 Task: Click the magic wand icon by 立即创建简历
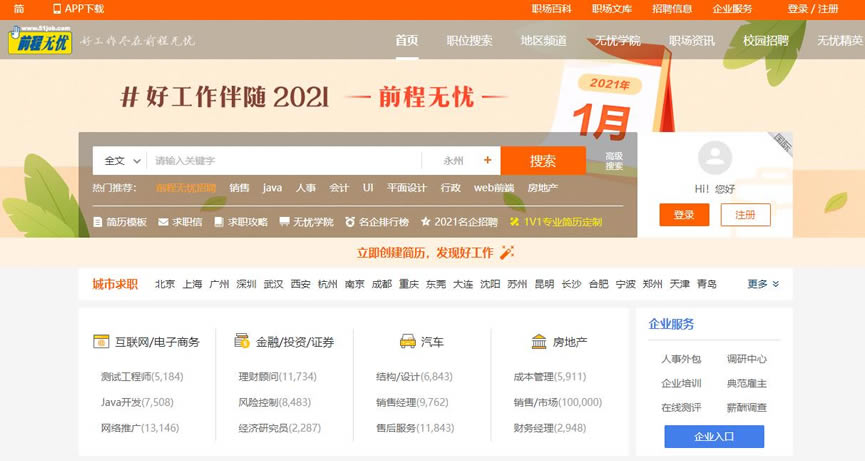point(506,253)
